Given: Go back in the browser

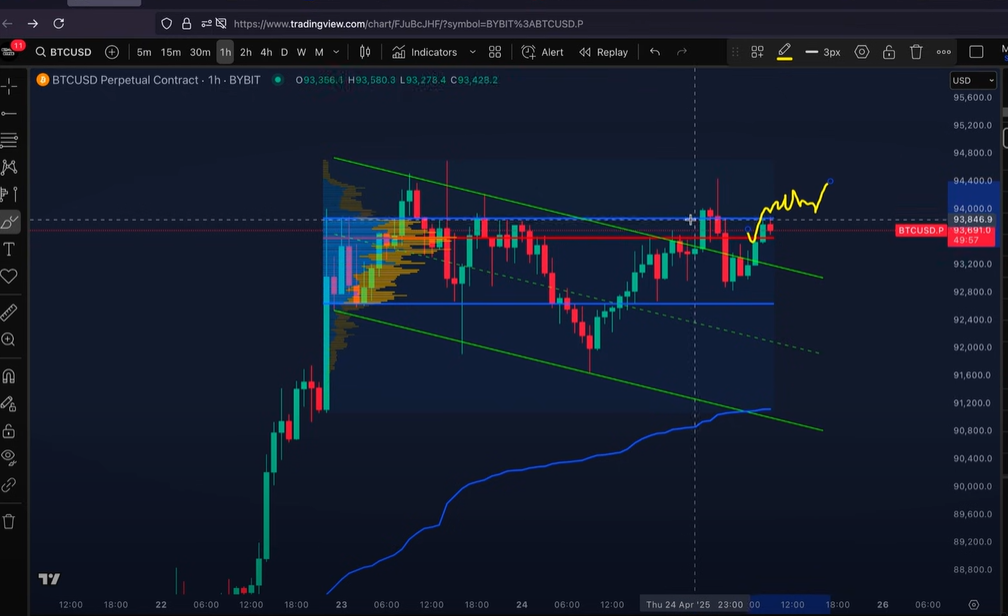Looking at the screenshot, I should (8, 24).
